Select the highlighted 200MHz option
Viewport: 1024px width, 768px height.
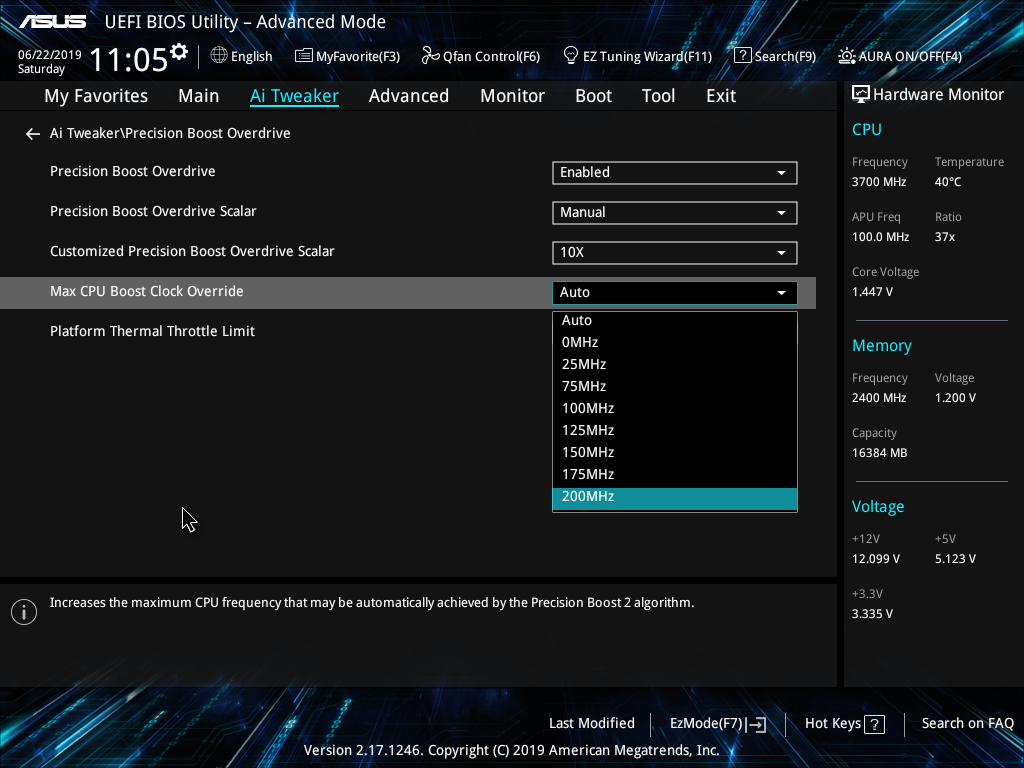[x=675, y=498]
